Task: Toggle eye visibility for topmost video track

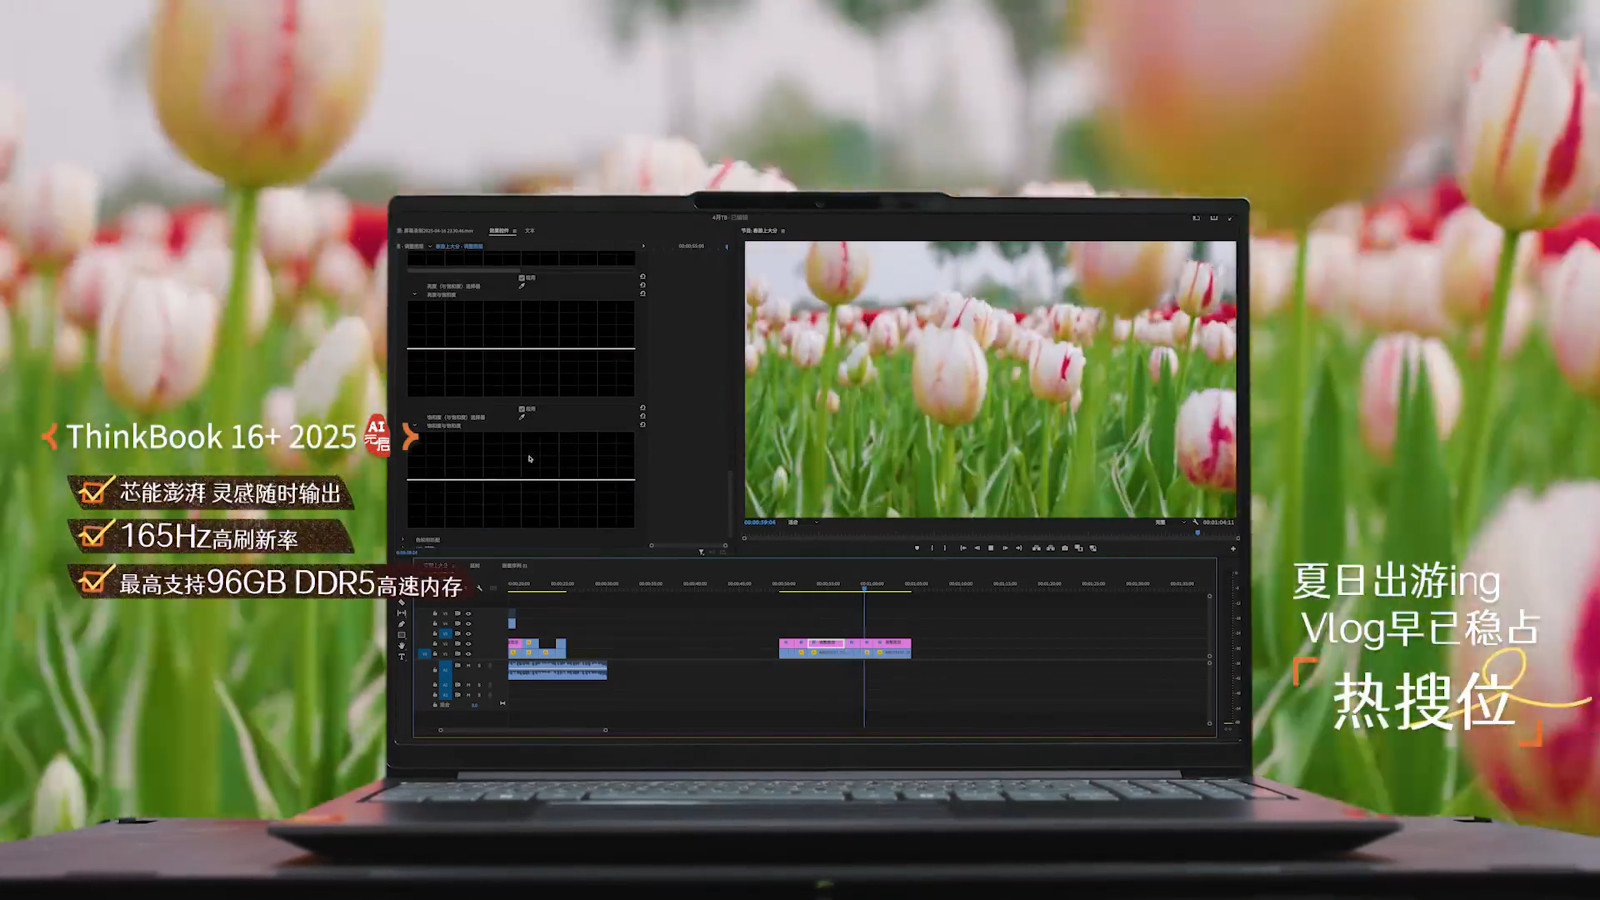Action: [468, 614]
